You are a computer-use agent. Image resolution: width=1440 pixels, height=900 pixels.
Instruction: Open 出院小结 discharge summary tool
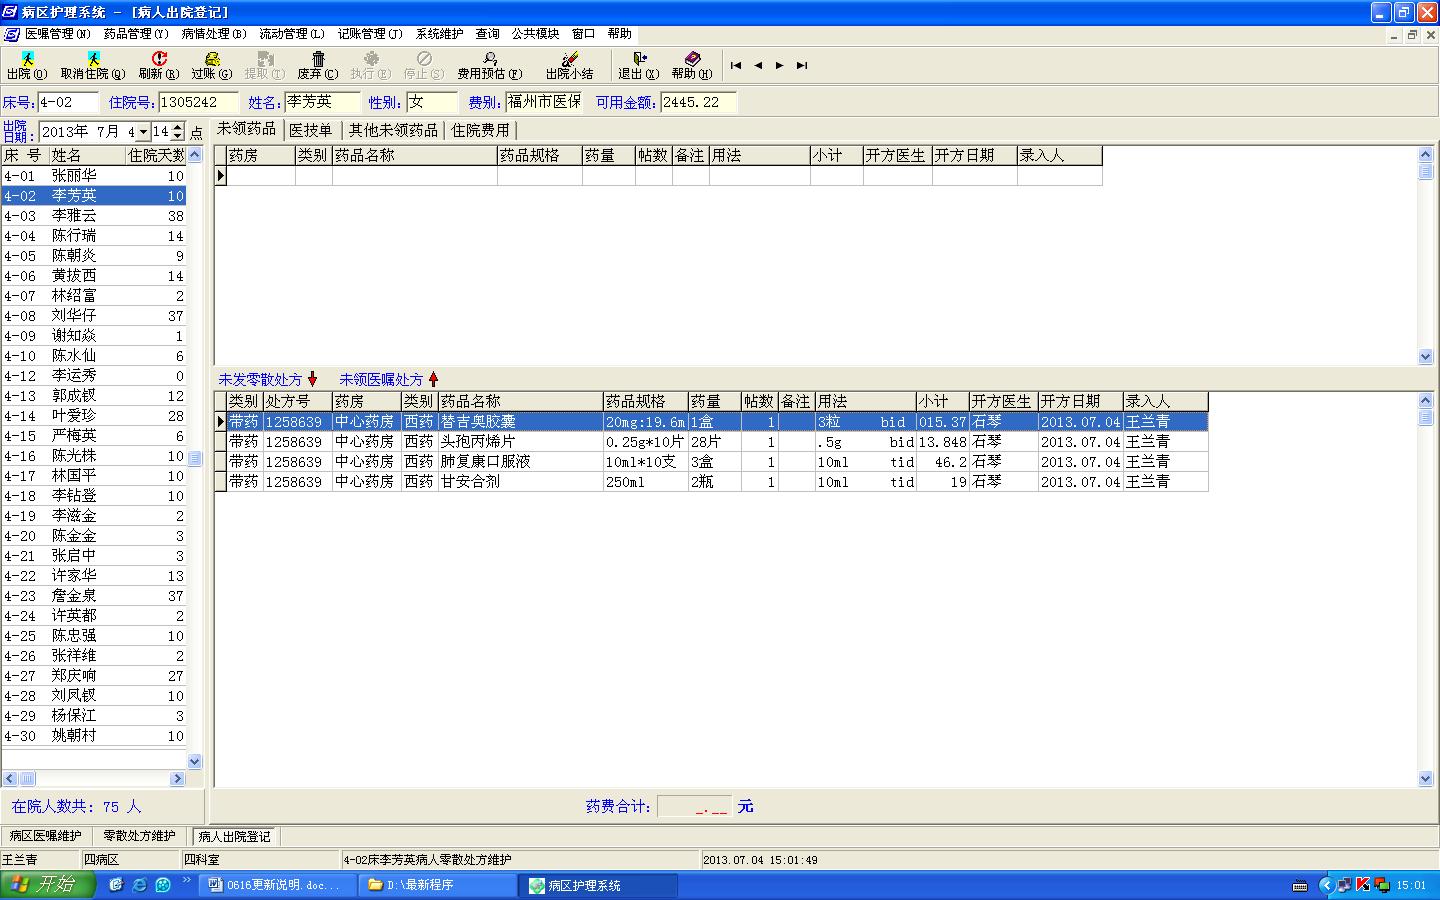[570, 66]
